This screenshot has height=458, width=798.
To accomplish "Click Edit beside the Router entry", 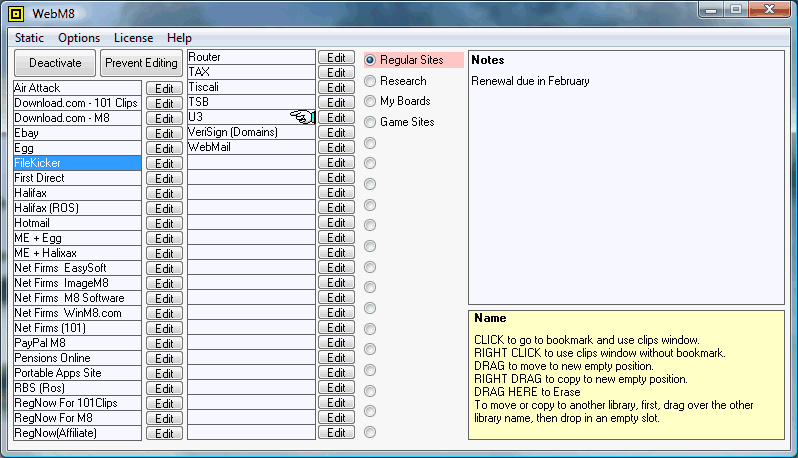I will click(337, 58).
